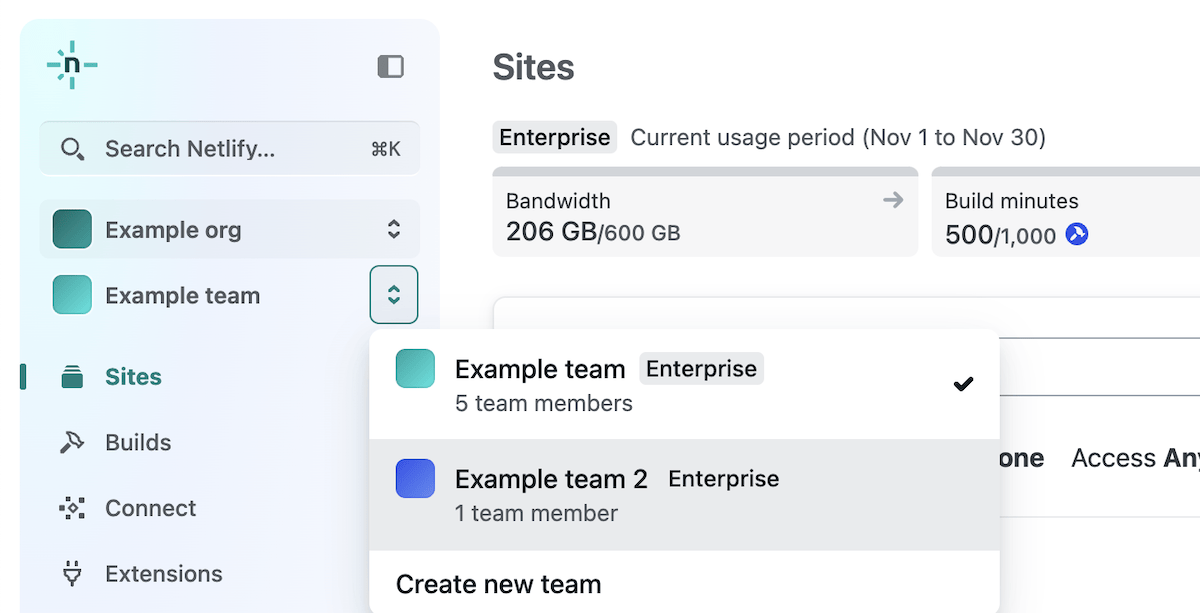Click Create new team
This screenshot has height=613, width=1200.
499,584
